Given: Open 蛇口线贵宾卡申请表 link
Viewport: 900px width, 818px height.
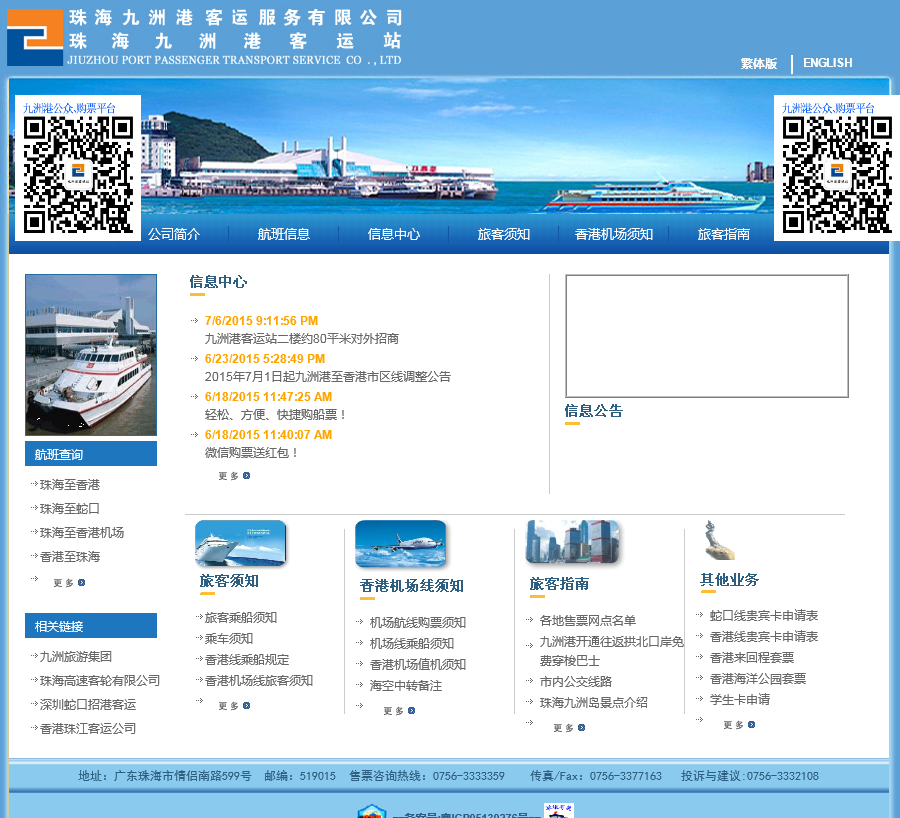Looking at the screenshot, I should (764, 616).
